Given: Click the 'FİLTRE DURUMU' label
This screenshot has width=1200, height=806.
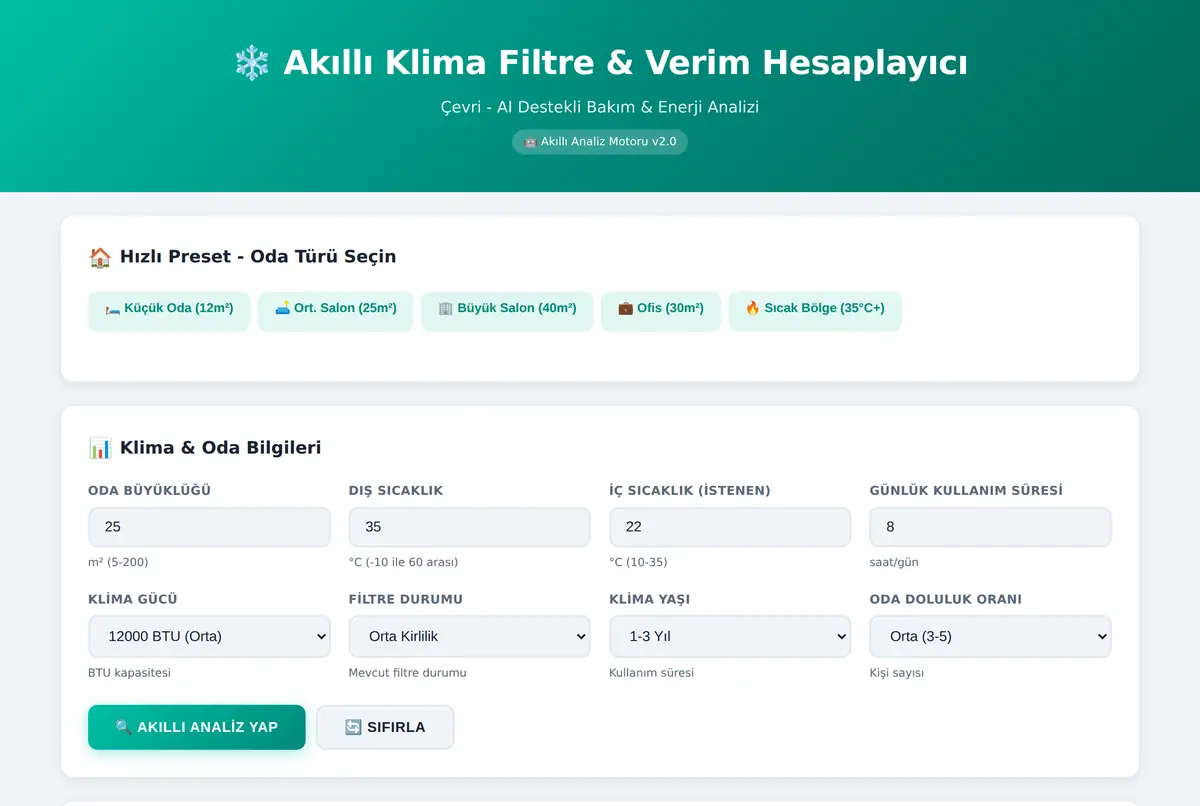Looking at the screenshot, I should (406, 600).
